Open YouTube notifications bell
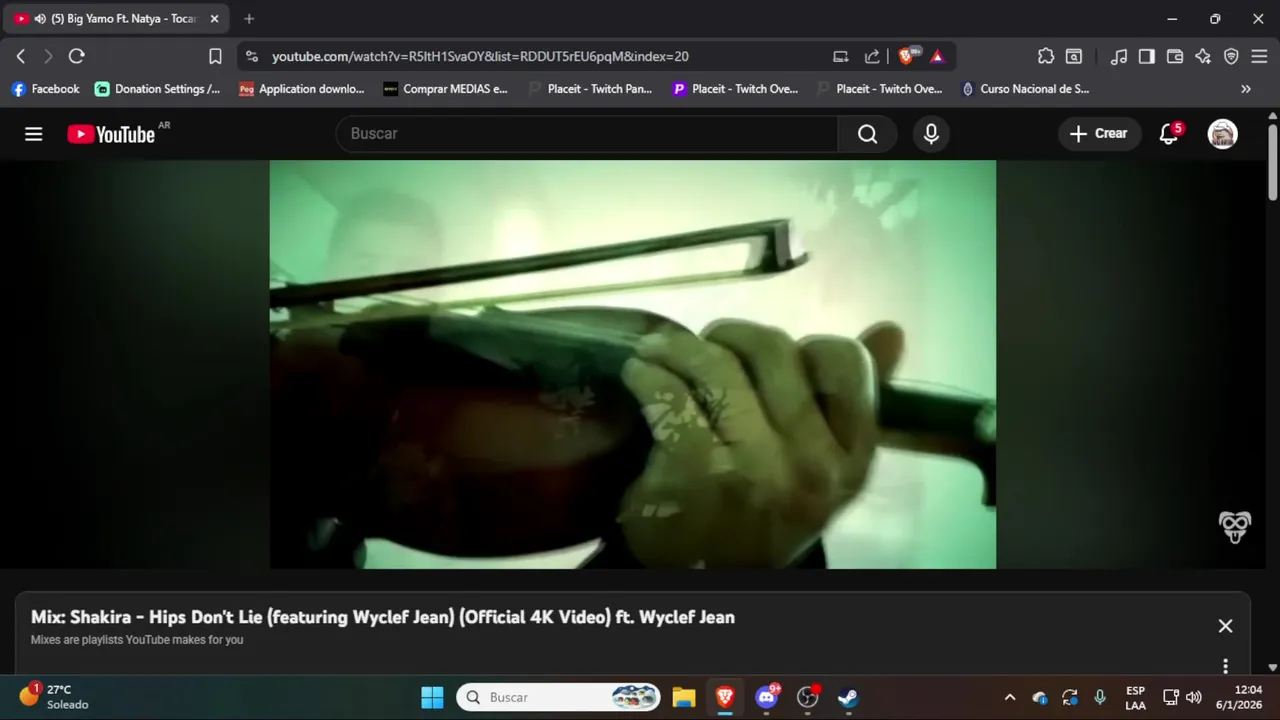1280x720 pixels. 1169,134
